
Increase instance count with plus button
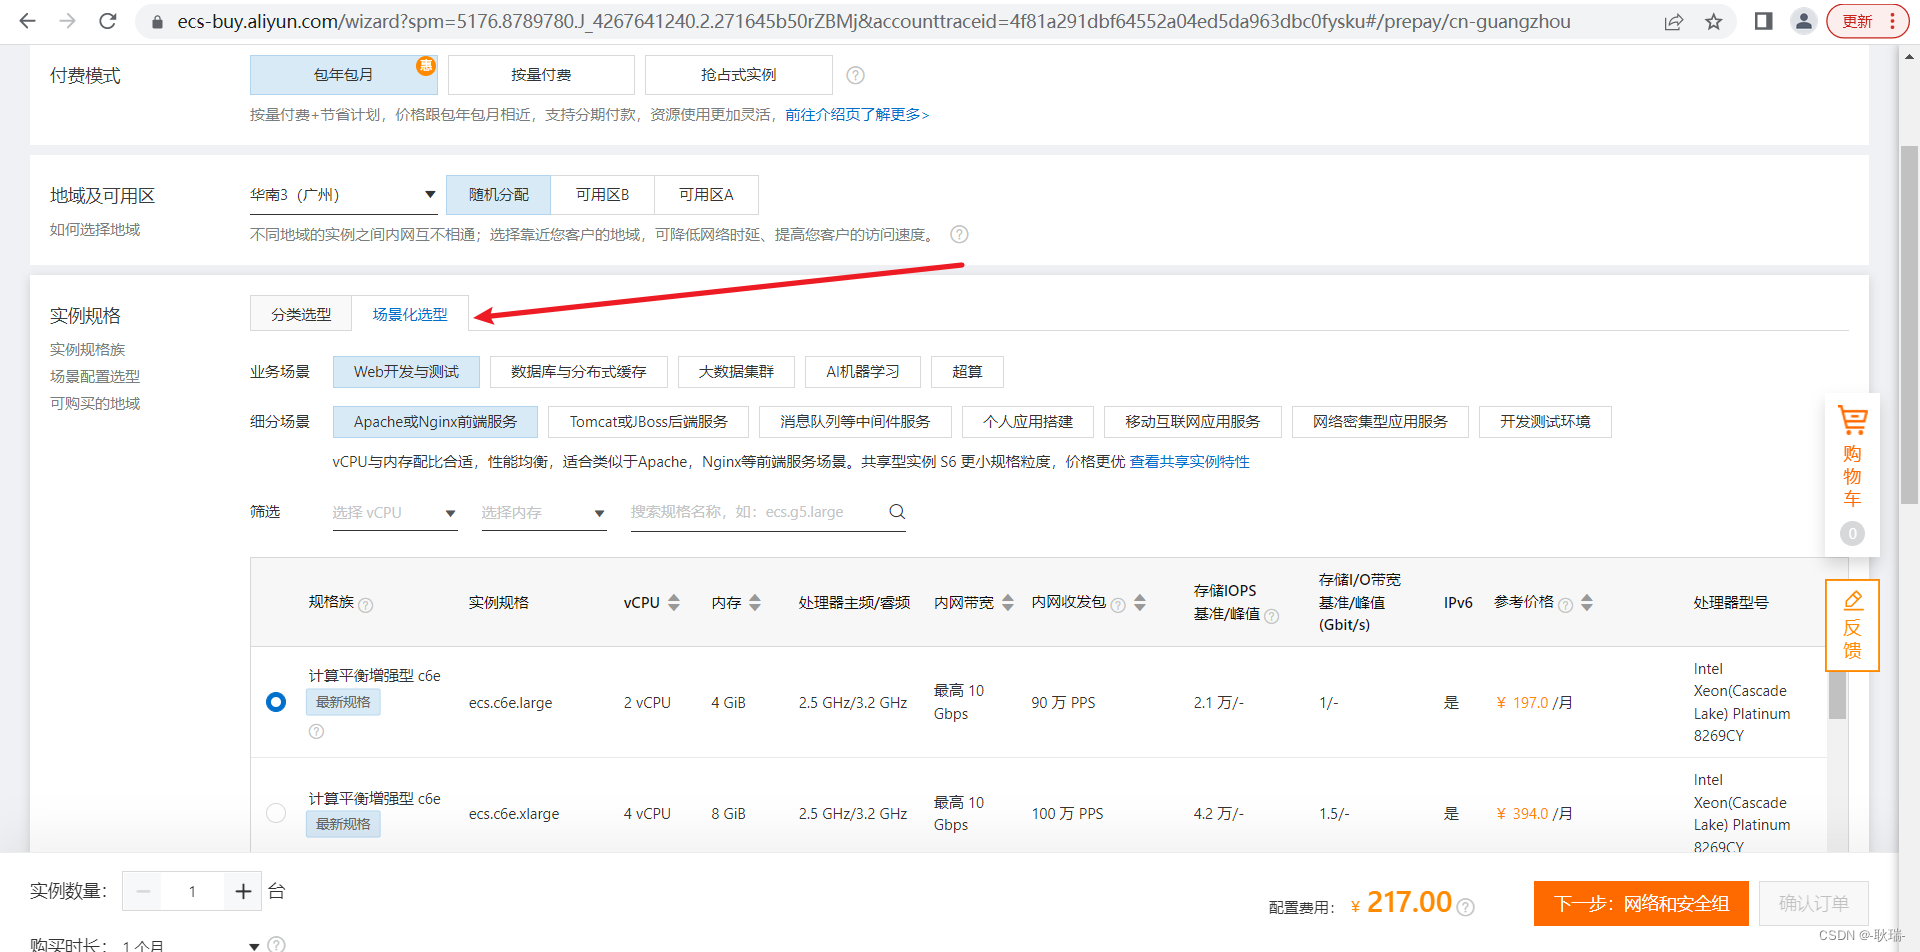(x=242, y=891)
